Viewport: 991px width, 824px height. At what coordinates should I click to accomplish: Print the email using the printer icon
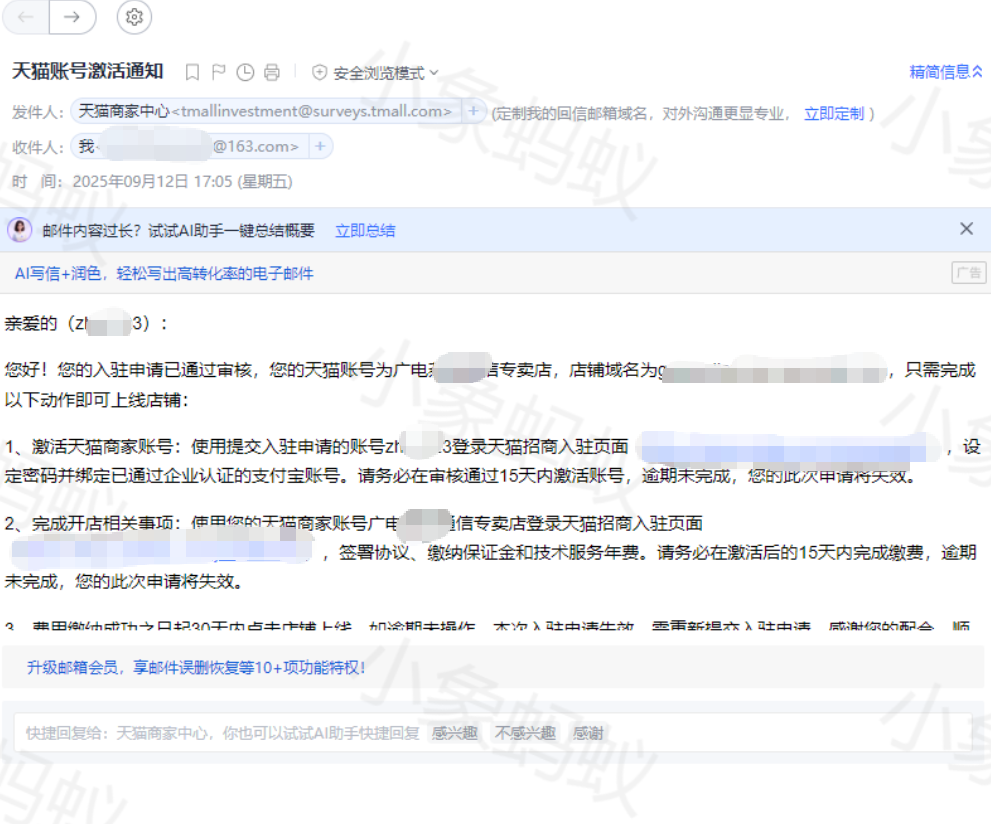click(x=272, y=72)
